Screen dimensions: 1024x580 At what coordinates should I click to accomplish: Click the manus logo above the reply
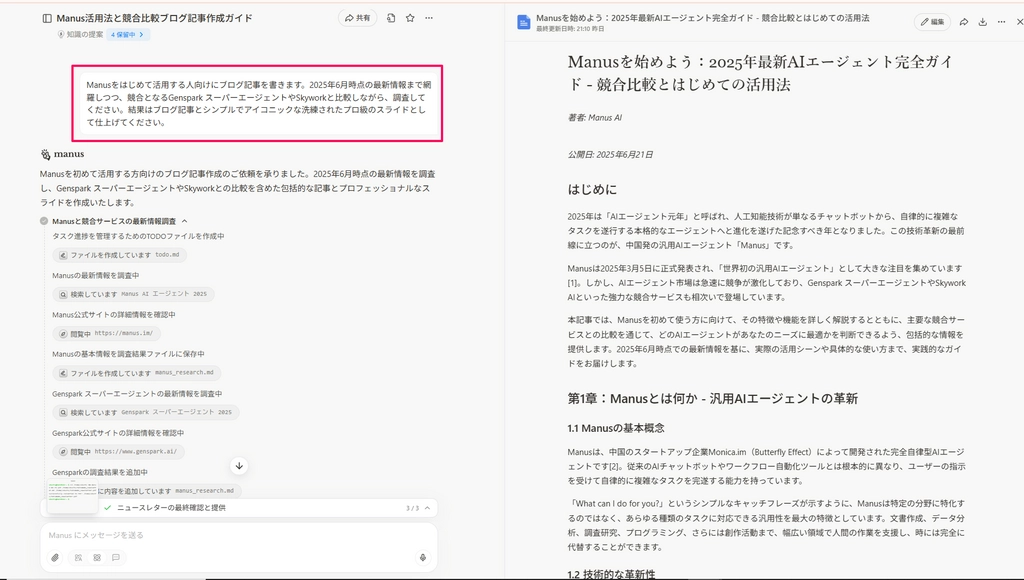point(63,154)
